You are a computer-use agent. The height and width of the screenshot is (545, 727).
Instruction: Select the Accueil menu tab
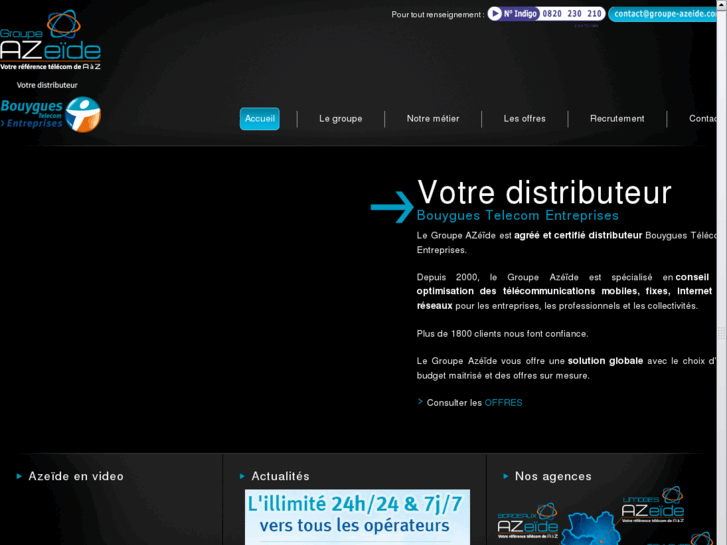point(260,119)
